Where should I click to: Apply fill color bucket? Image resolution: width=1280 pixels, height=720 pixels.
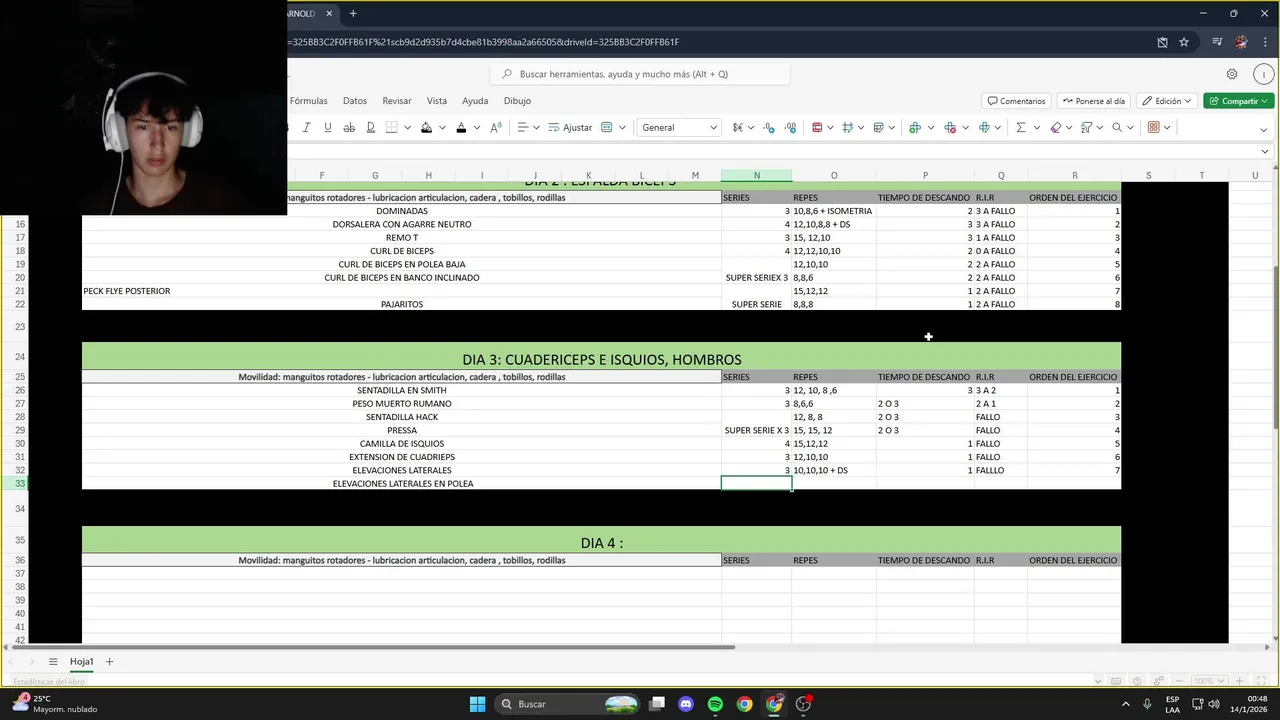[x=427, y=128]
